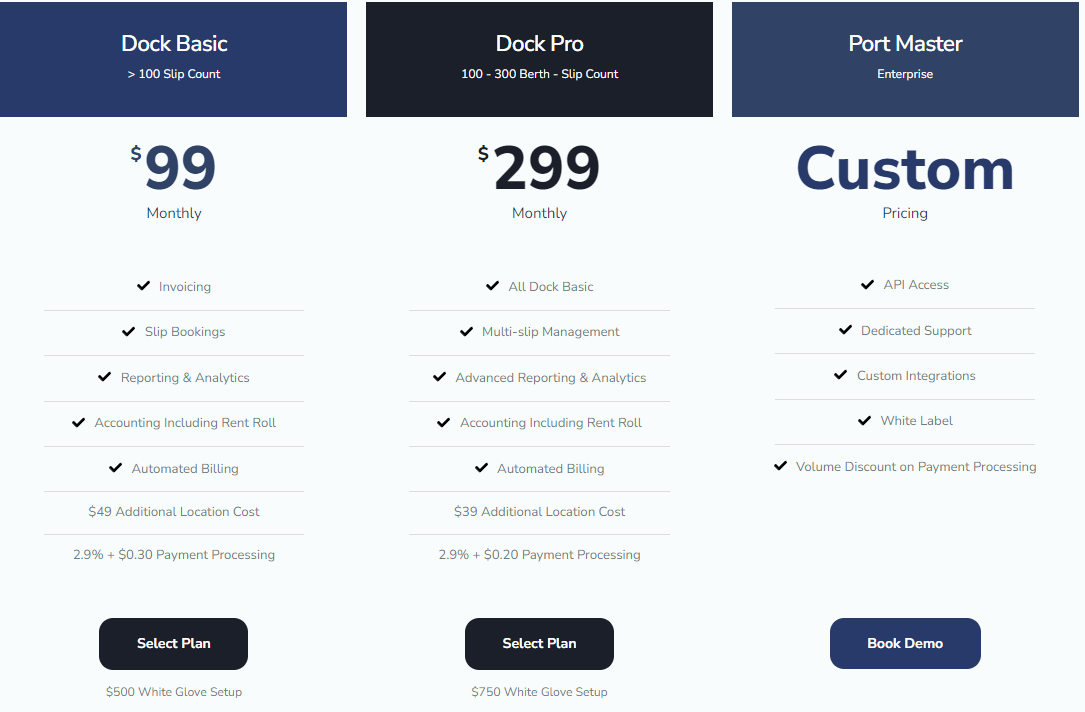Click the checkmark beside Volume Discount feature
Screen dimensions: 1085x712
coord(781,466)
